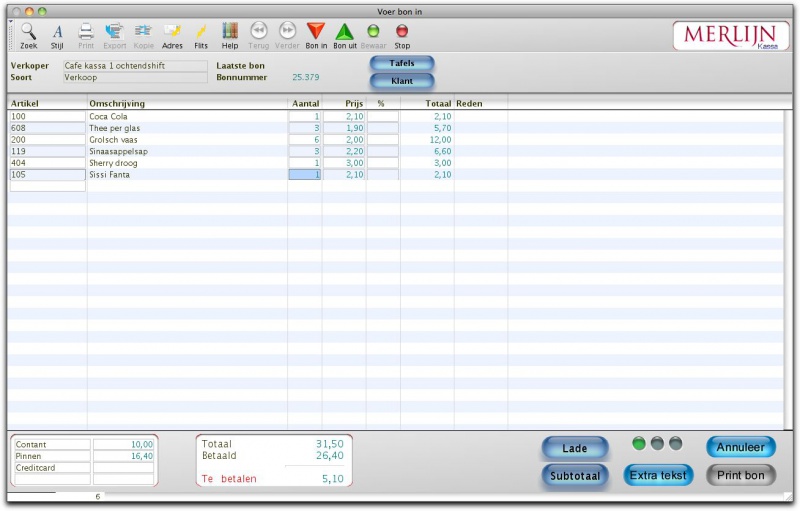This screenshot has width=800, height=511.
Task: Select the Aantal field for Sissi Fanta
Action: click(305, 175)
